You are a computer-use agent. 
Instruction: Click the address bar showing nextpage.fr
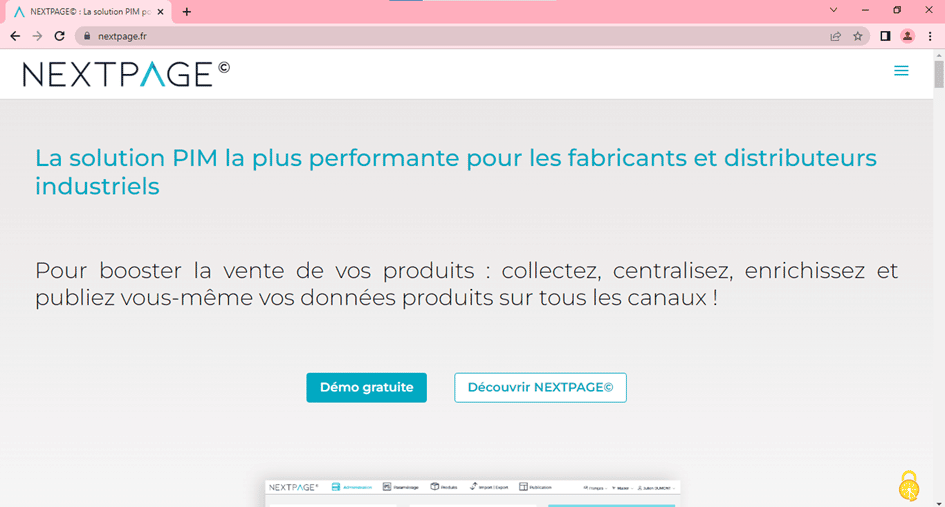pos(450,36)
